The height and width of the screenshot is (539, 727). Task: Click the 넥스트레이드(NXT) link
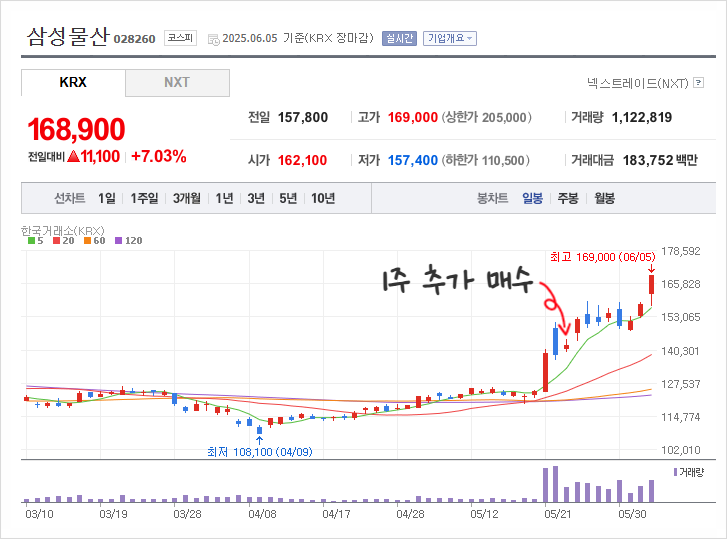(638, 83)
